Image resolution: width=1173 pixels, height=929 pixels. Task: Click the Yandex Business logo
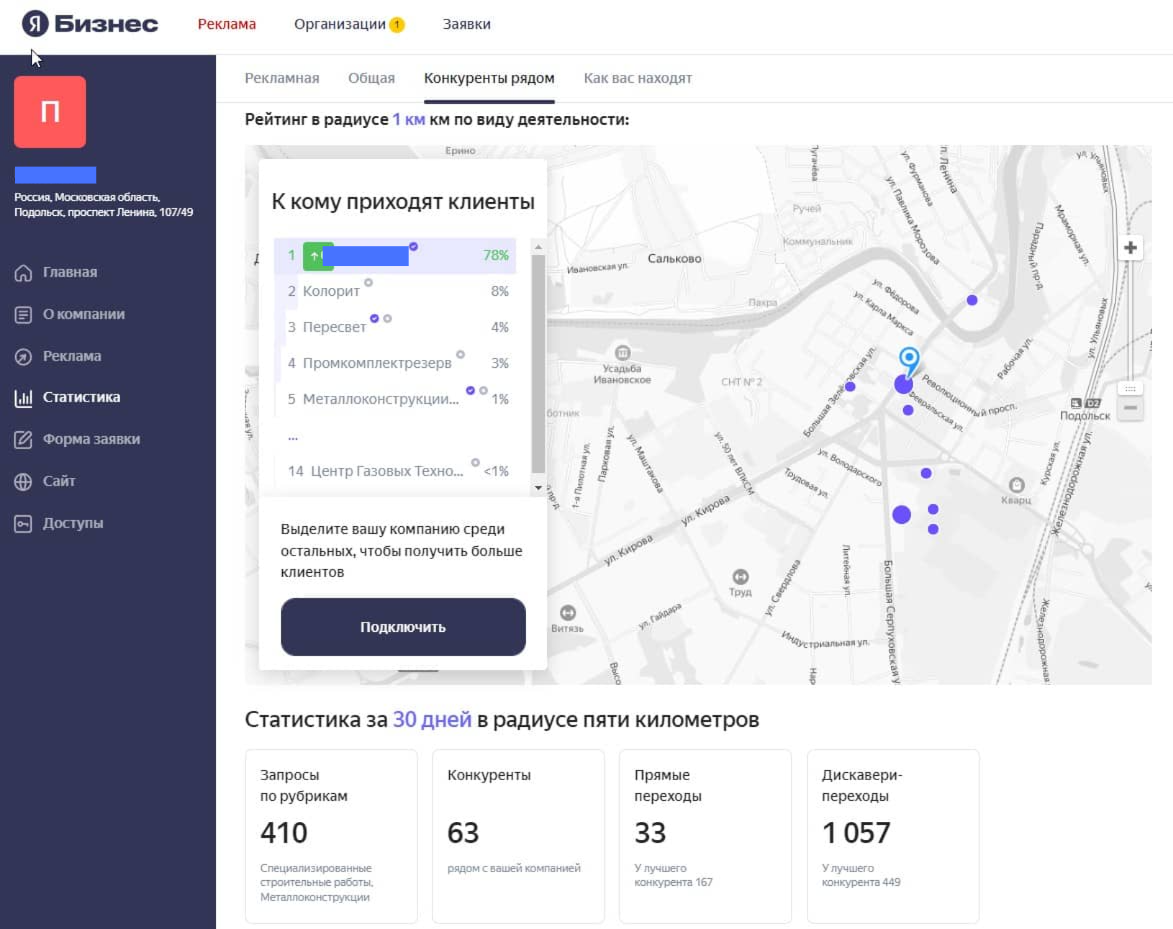[90, 24]
